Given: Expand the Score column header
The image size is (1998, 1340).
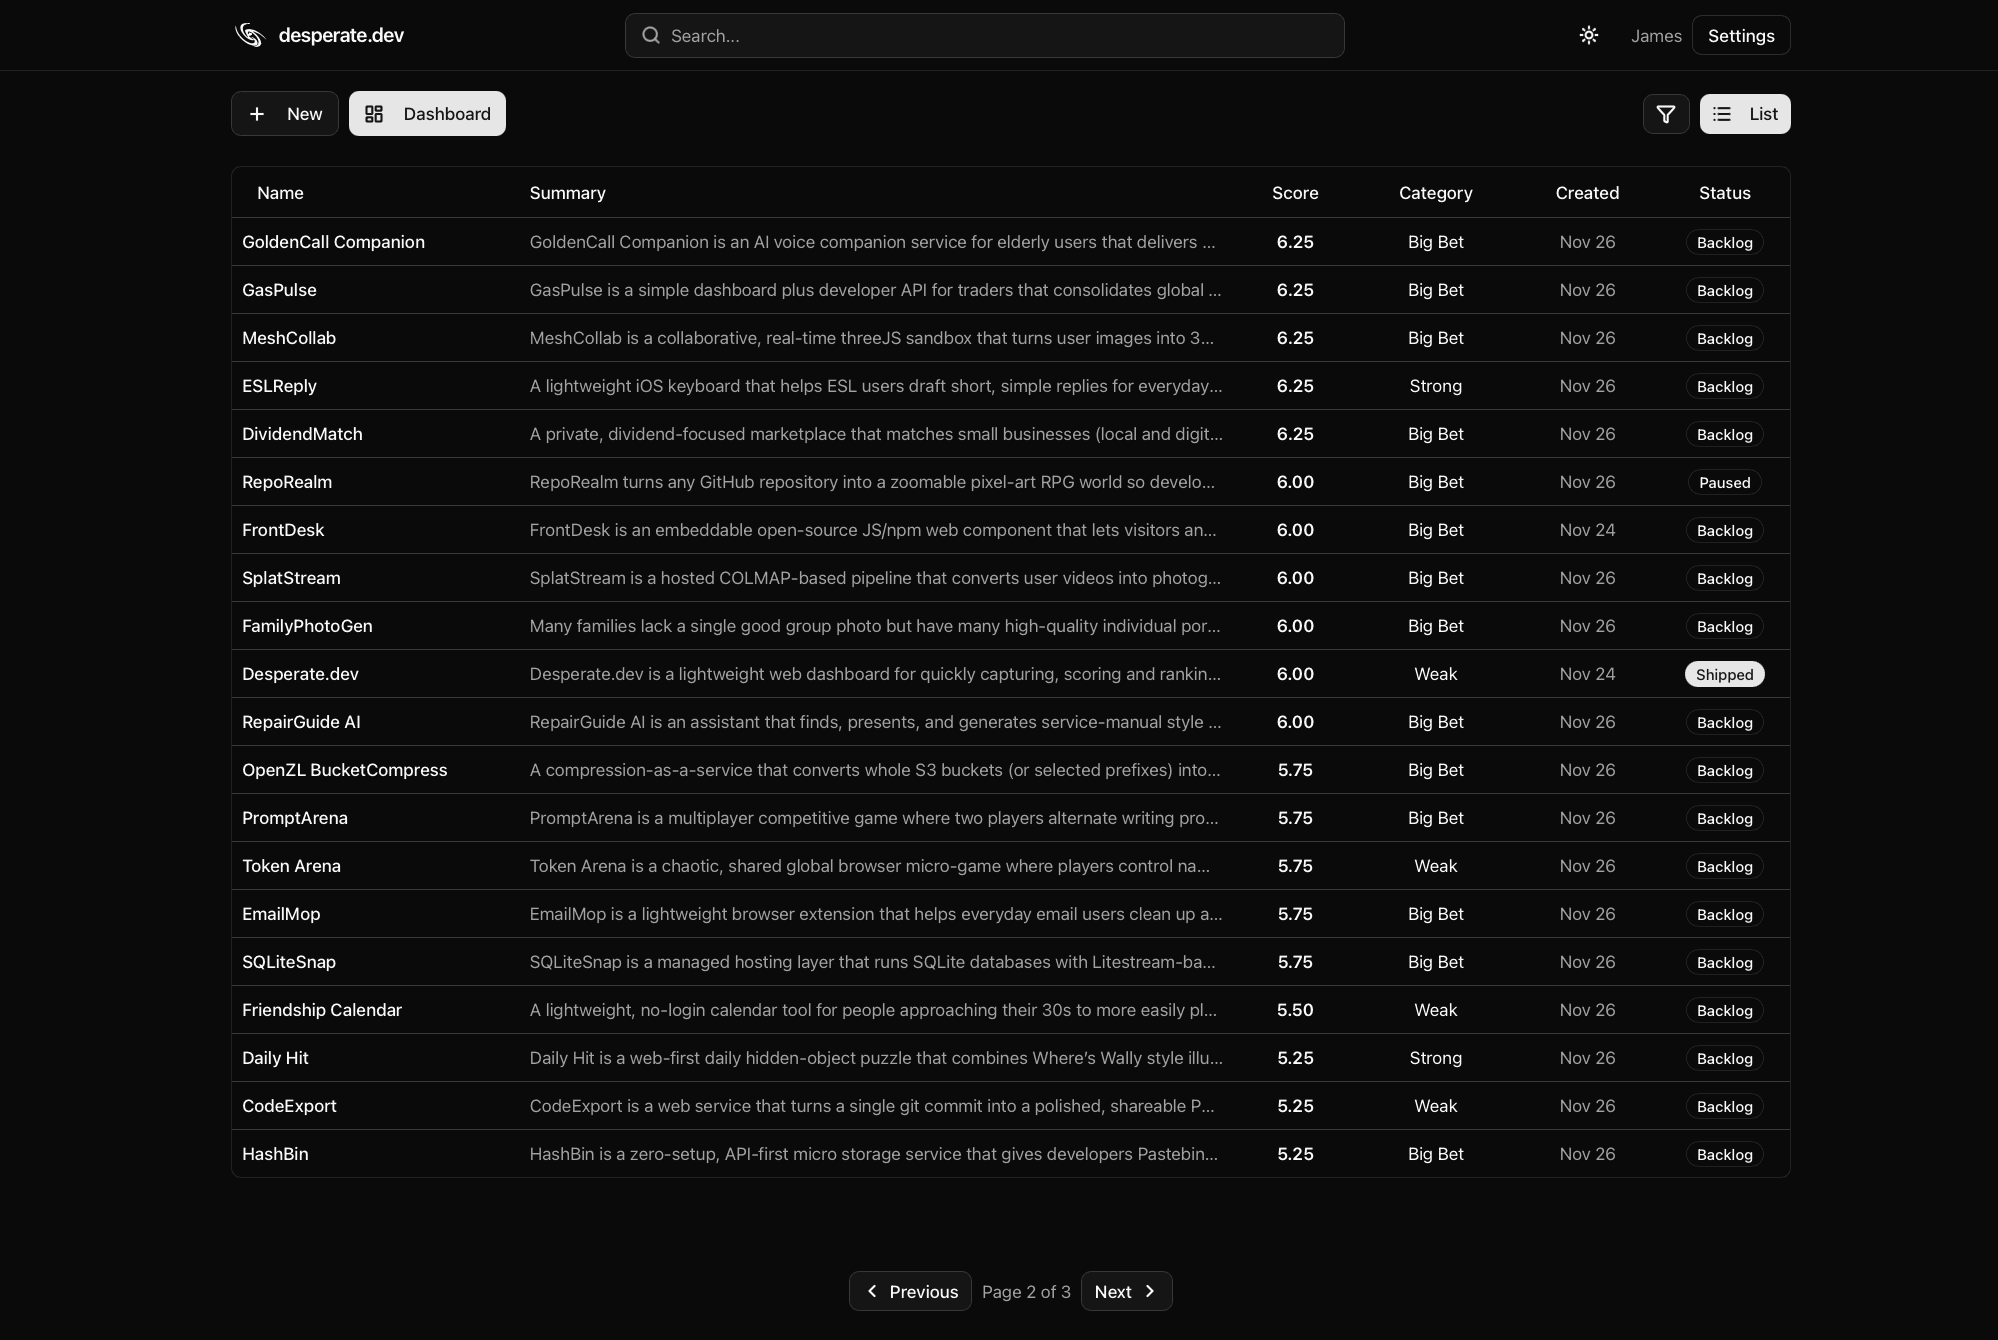Looking at the screenshot, I should tap(1295, 192).
